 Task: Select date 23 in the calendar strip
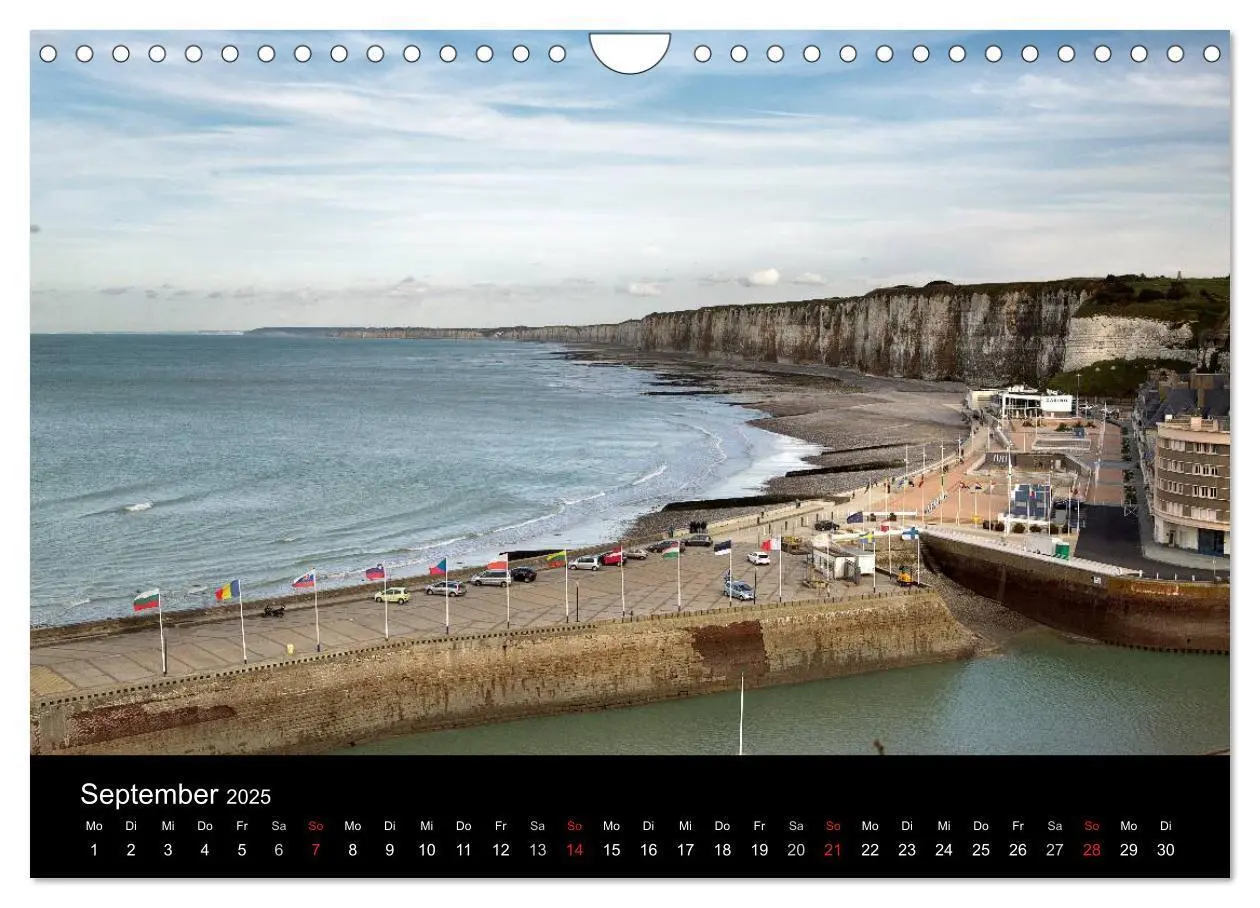907,850
